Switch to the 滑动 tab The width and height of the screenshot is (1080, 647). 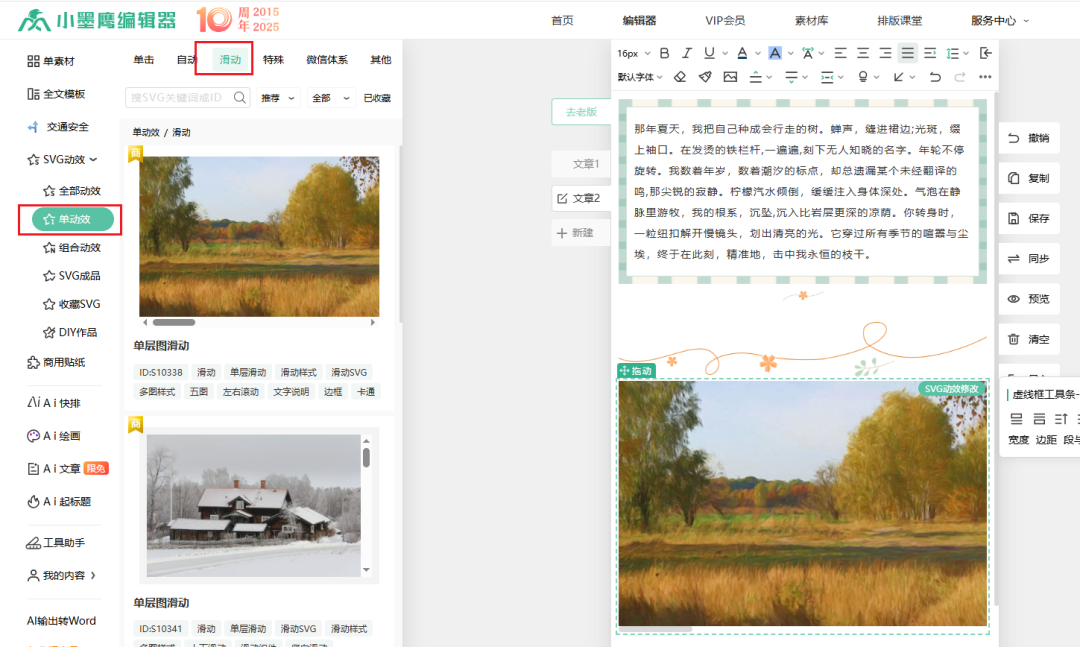(230, 59)
